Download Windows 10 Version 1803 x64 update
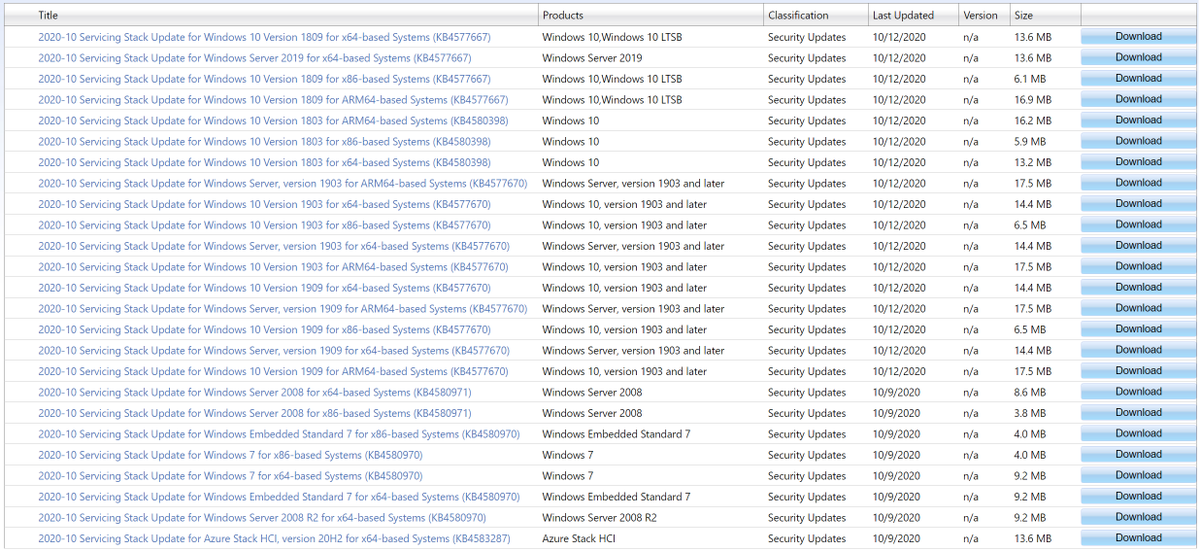Image resolution: width=1200 pixels, height=551 pixels. [x=1139, y=163]
